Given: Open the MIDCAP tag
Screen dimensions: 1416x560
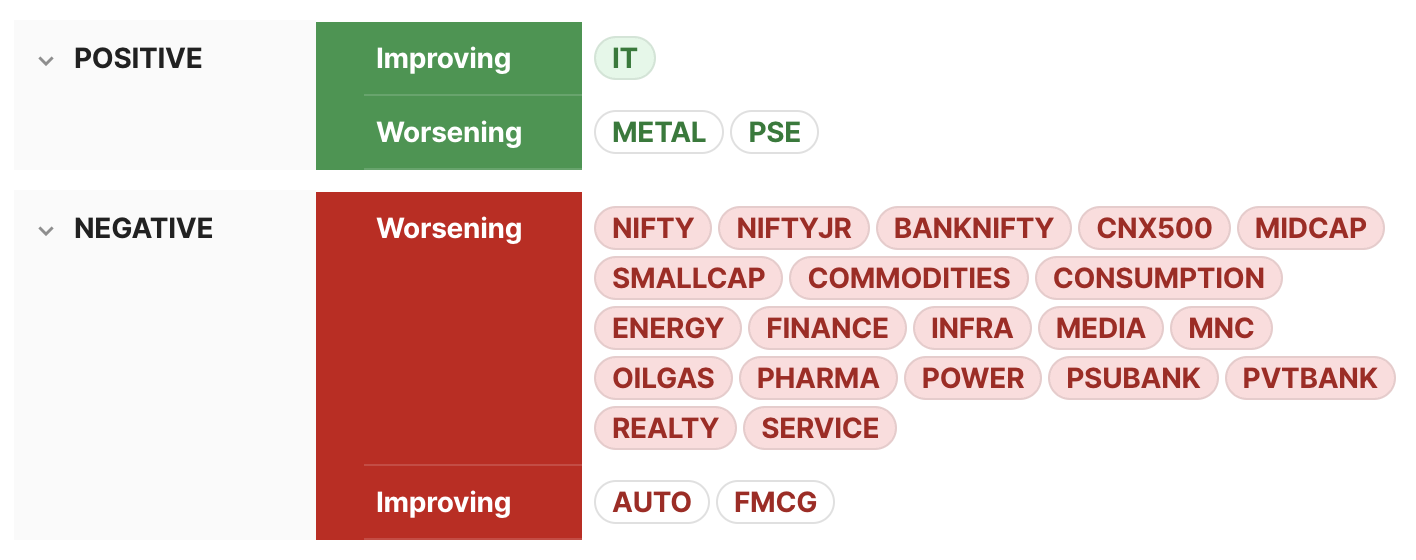Looking at the screenshot, I should click(1310, 229).
